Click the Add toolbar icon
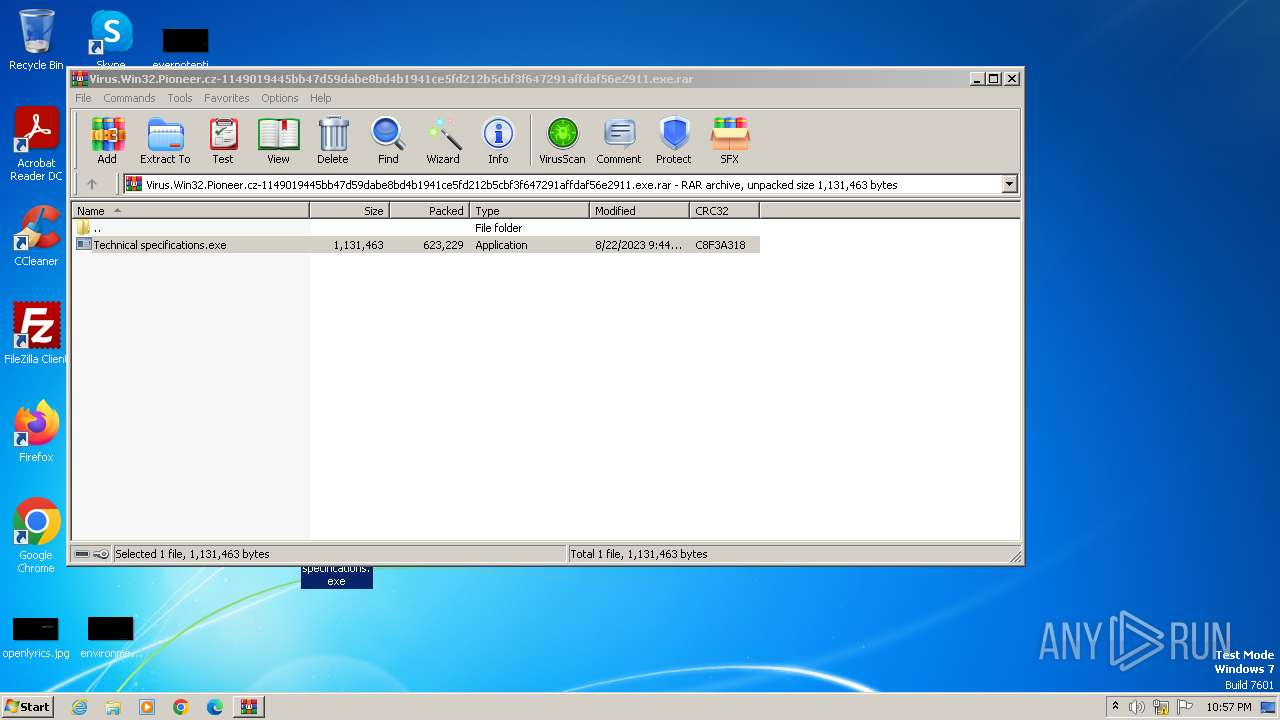The image size is (1280, 720). pyautogui.click(x=107, y=140)
